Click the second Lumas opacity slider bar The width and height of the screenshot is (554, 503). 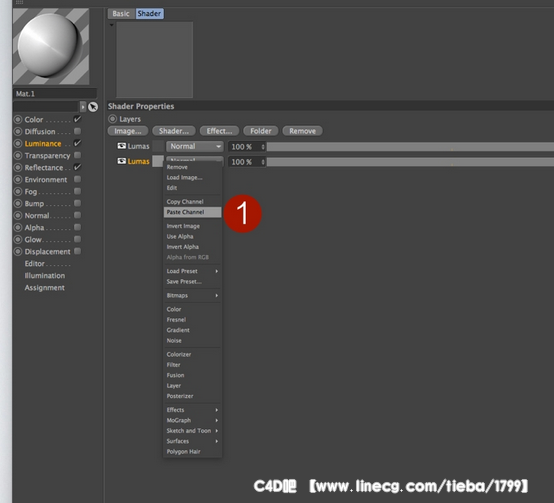click(x=410, y=162)
